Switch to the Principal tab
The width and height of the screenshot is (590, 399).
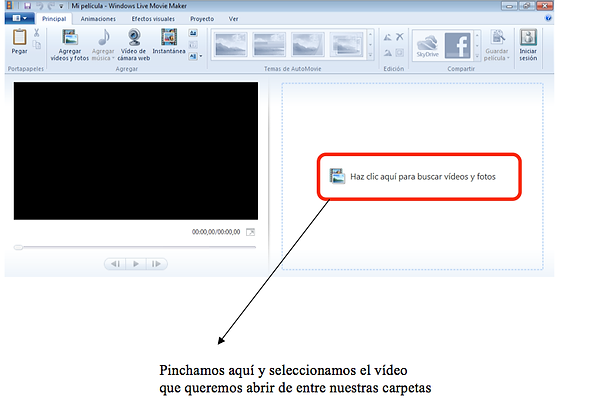[x=54, y=19]
